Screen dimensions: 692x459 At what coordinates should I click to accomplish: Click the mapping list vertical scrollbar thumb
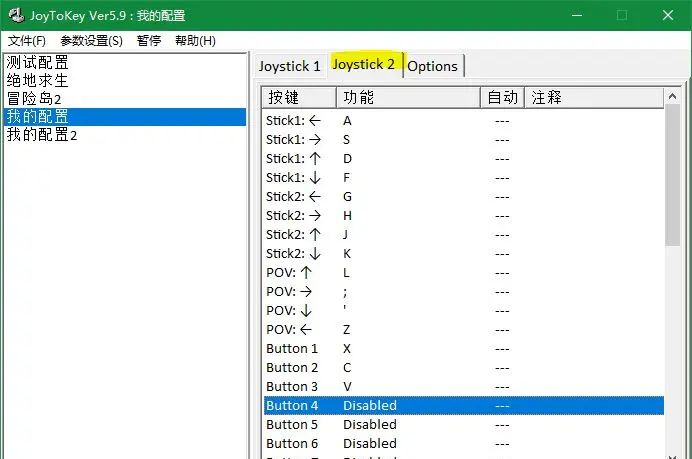click(x=672, y=175)
